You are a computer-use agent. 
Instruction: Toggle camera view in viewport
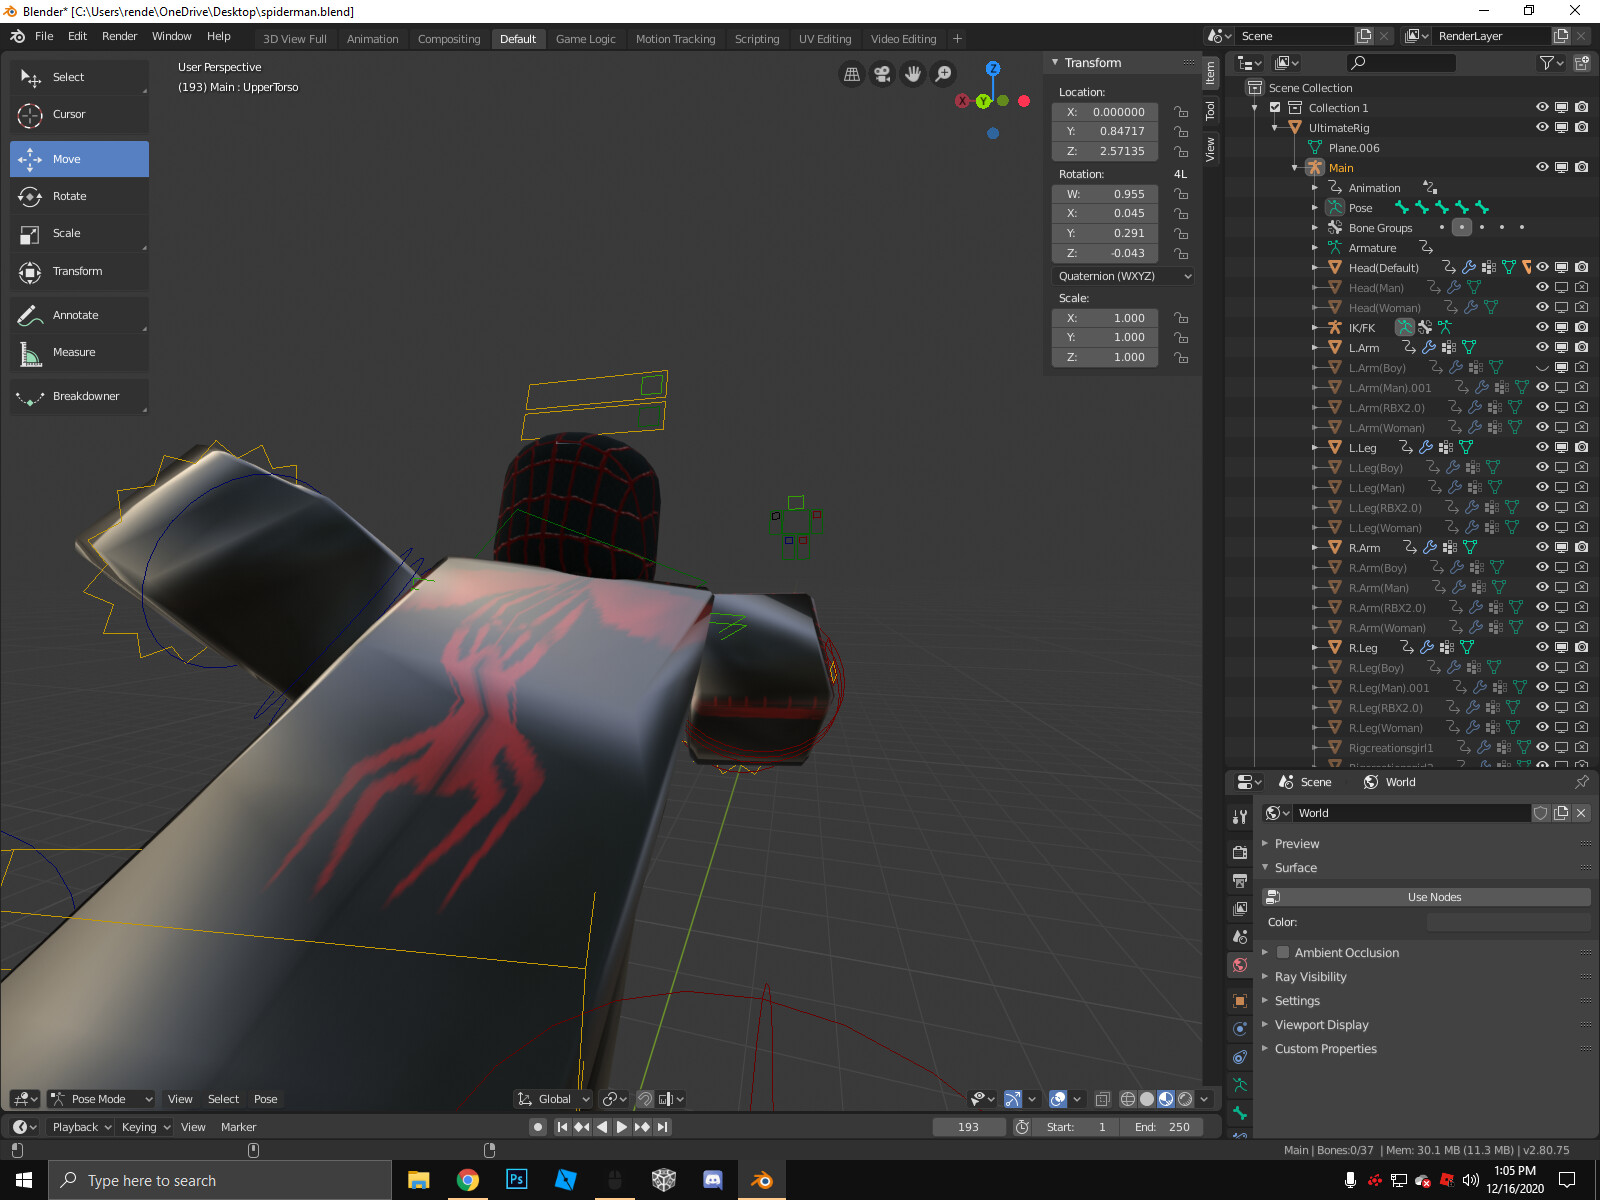pos(882,74)
